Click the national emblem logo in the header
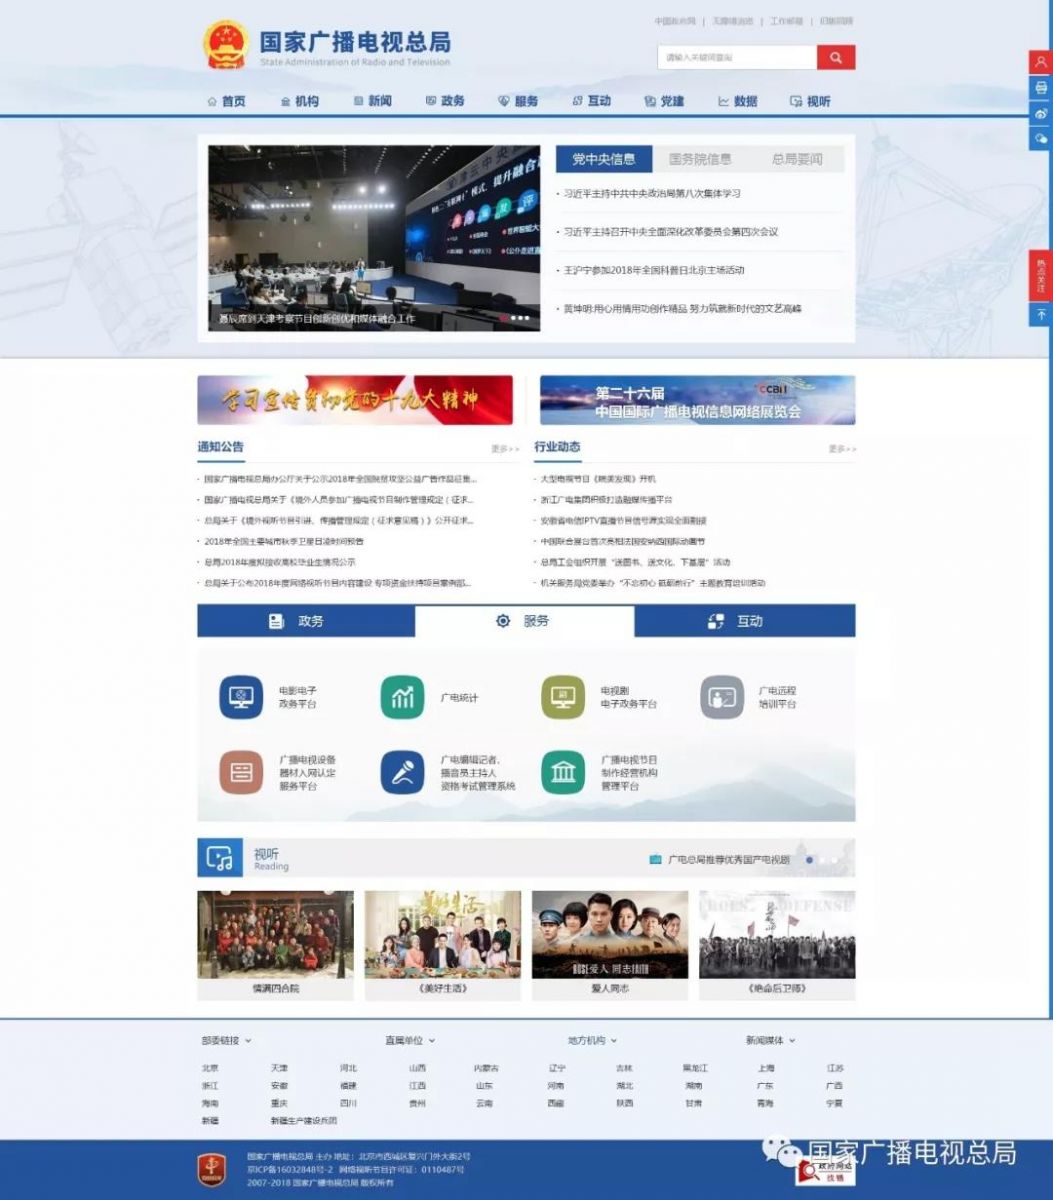Viewport: 1053px width, 1200px height. (226, 45)
